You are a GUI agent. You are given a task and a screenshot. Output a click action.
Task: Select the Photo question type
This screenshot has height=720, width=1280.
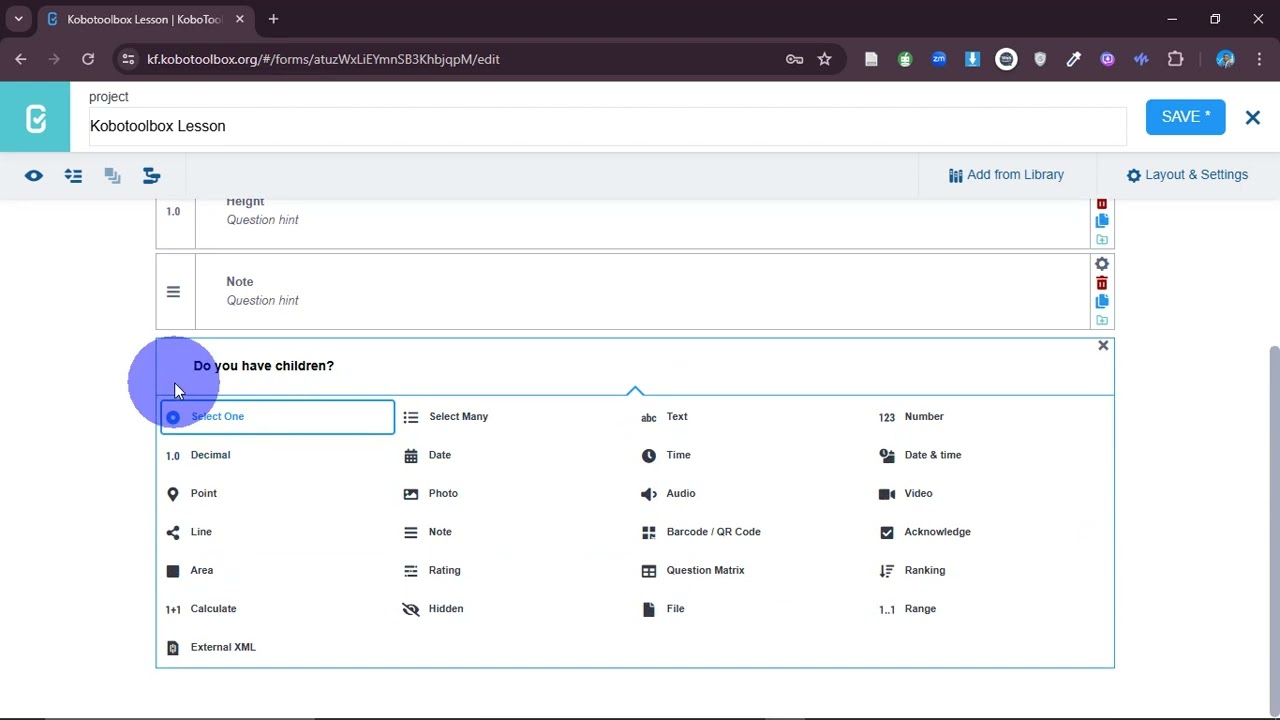tap(431, 494)
